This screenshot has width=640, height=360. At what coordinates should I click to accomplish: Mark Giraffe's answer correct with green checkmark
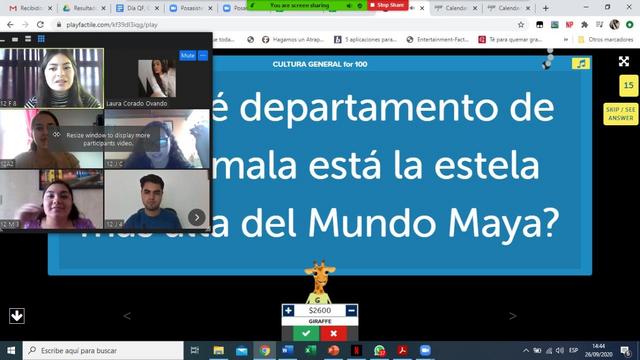(x=306, y=333)
